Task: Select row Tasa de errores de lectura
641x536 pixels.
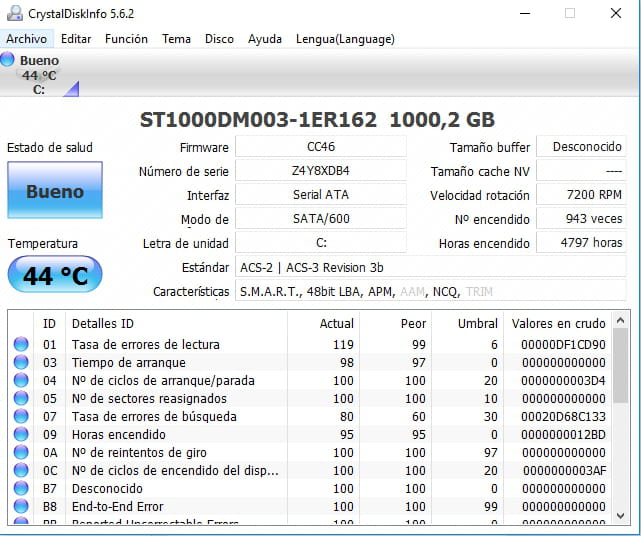Action: point(310,344)
